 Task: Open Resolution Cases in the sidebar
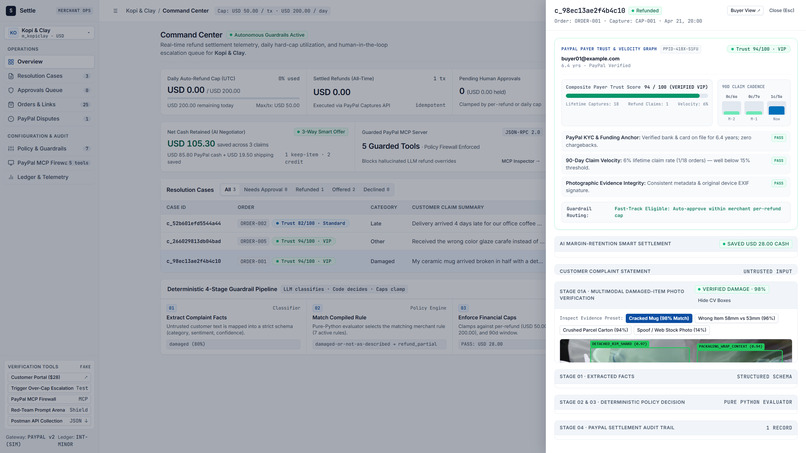click(49, 76)
